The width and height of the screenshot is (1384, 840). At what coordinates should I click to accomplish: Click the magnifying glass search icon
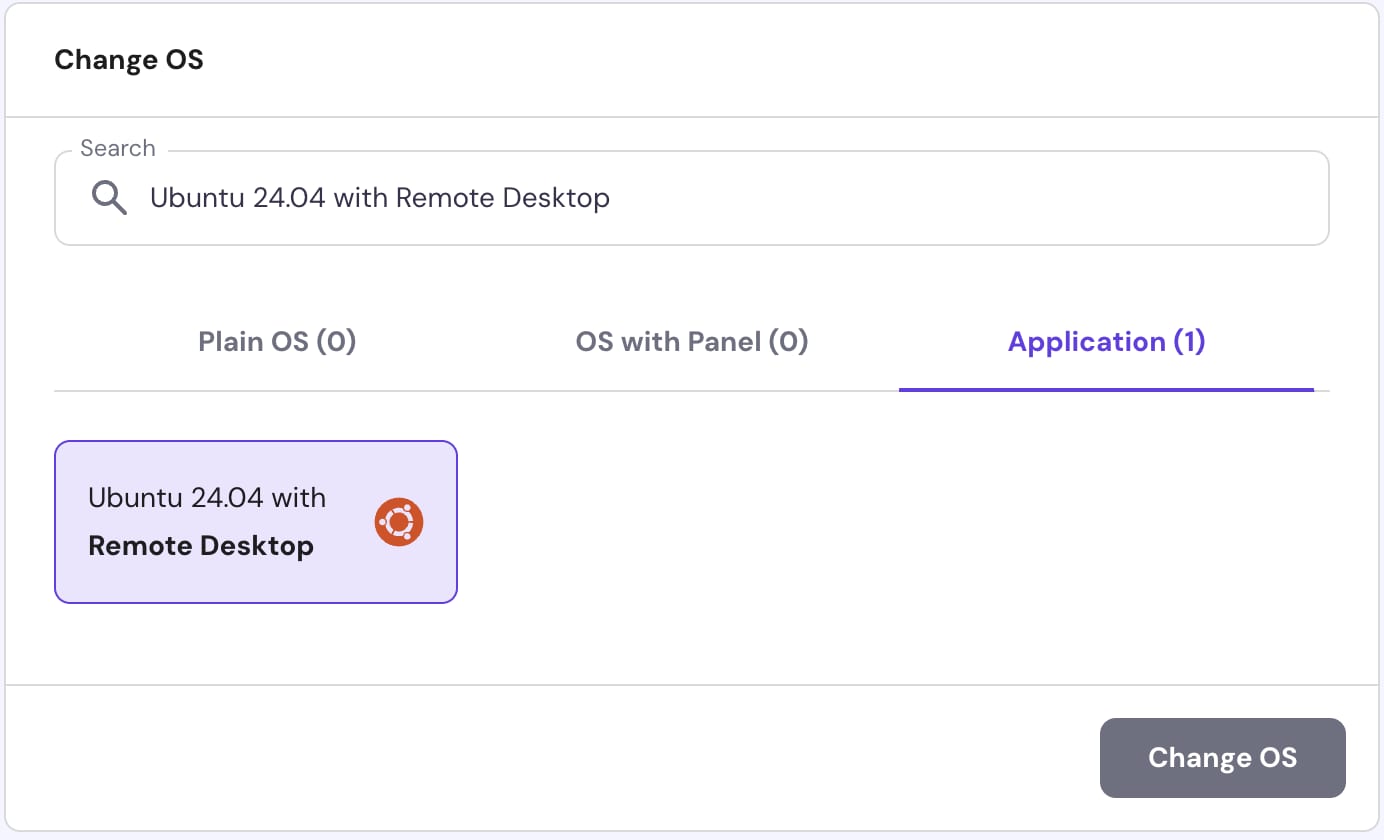110,197
